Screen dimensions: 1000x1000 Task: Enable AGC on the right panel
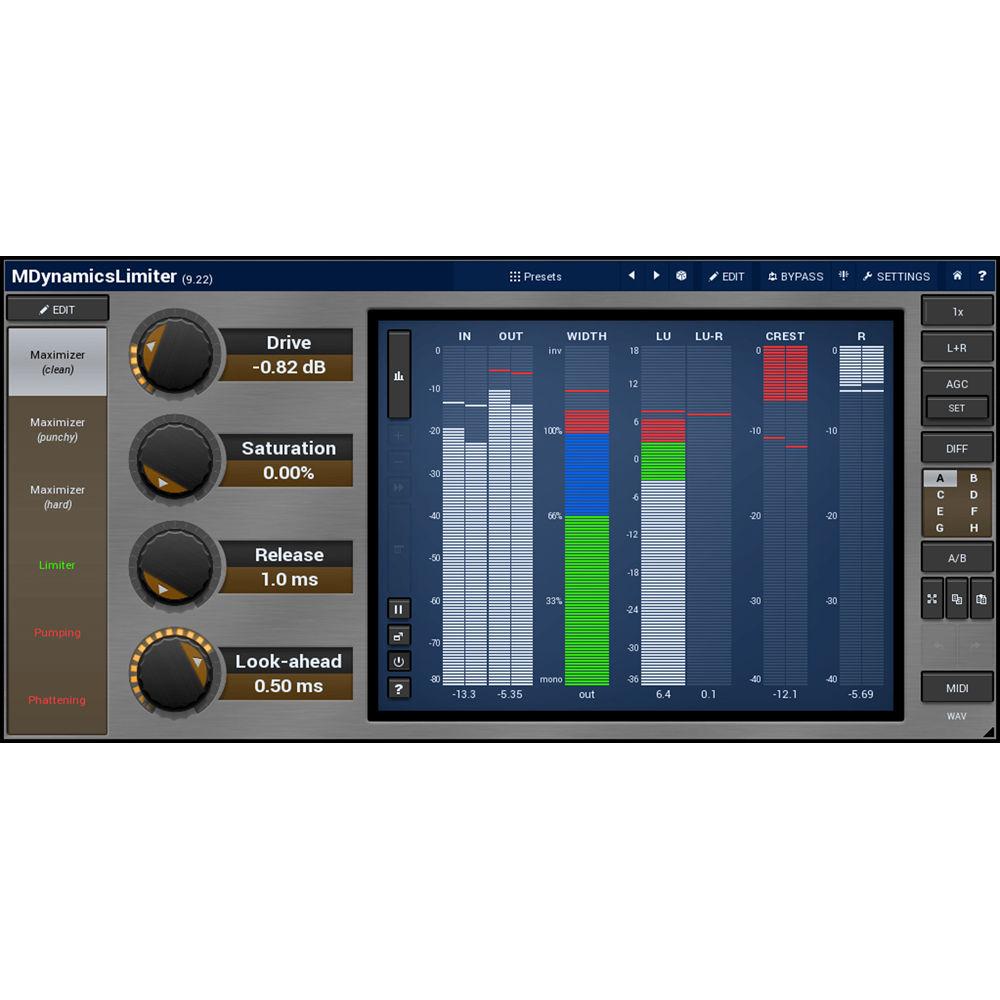point(956,384)
